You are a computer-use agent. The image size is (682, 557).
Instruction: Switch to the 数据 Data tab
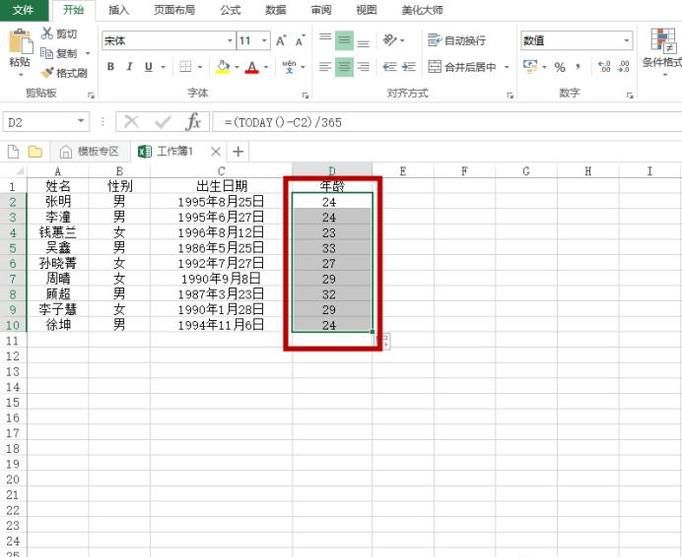pos(276,10)
